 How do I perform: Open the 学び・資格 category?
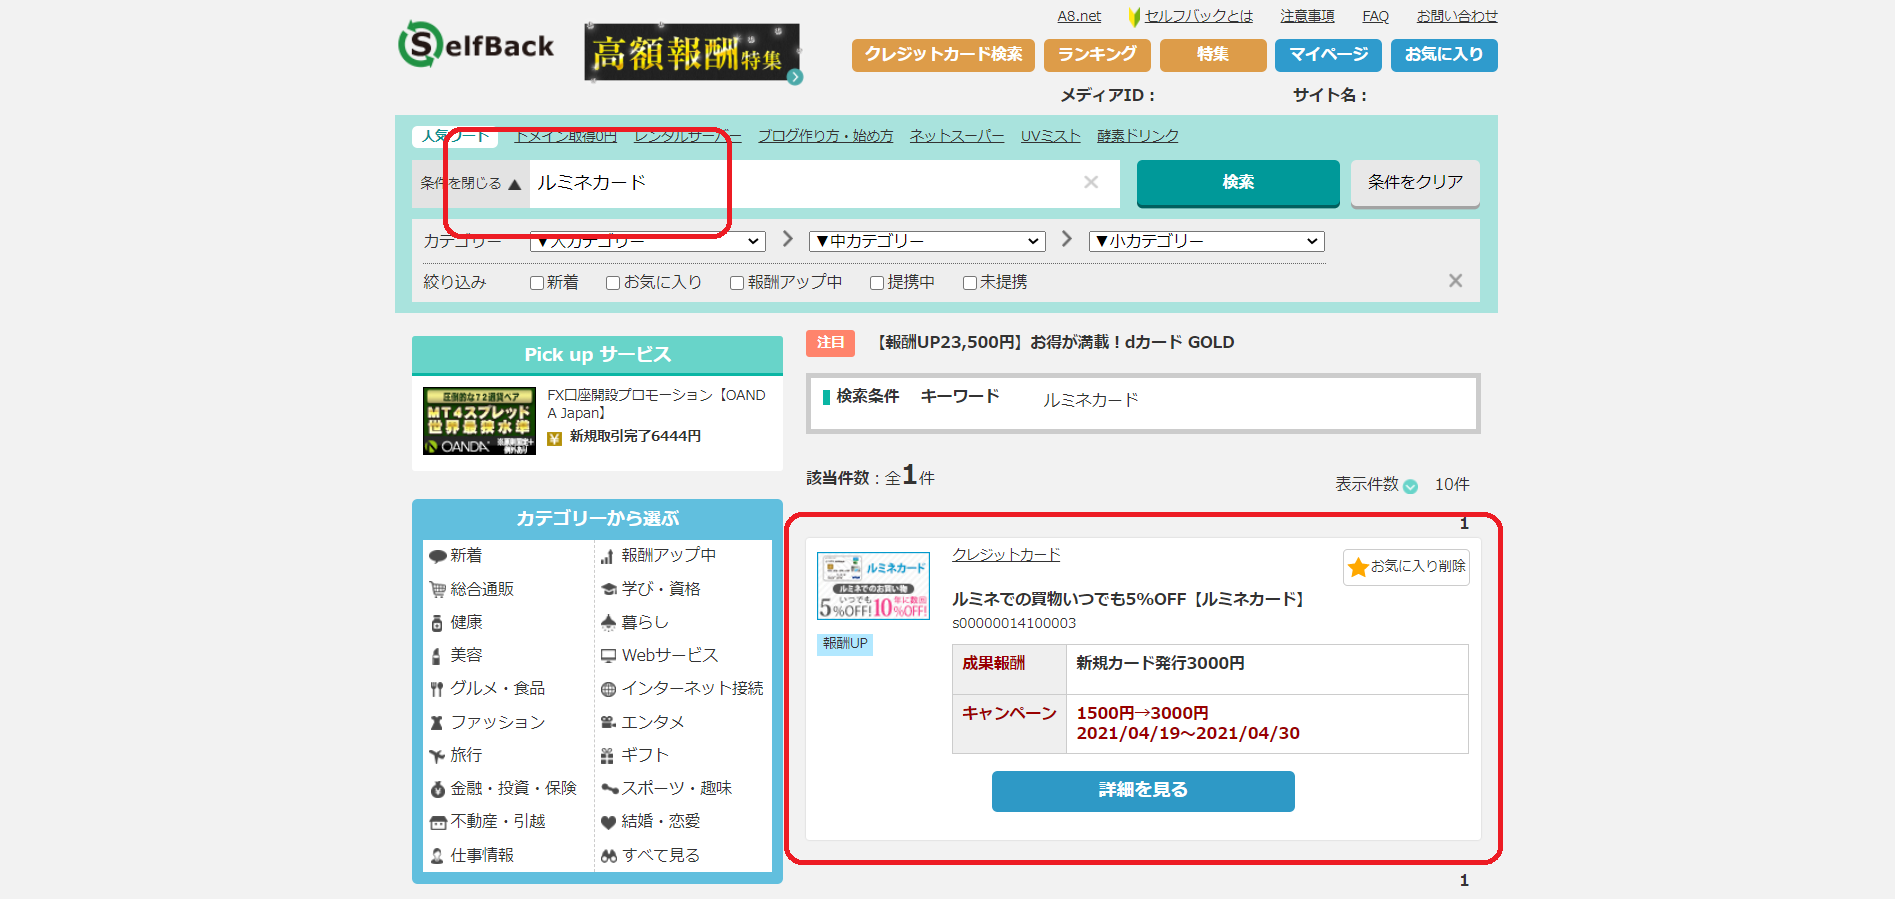pos(650,589)
